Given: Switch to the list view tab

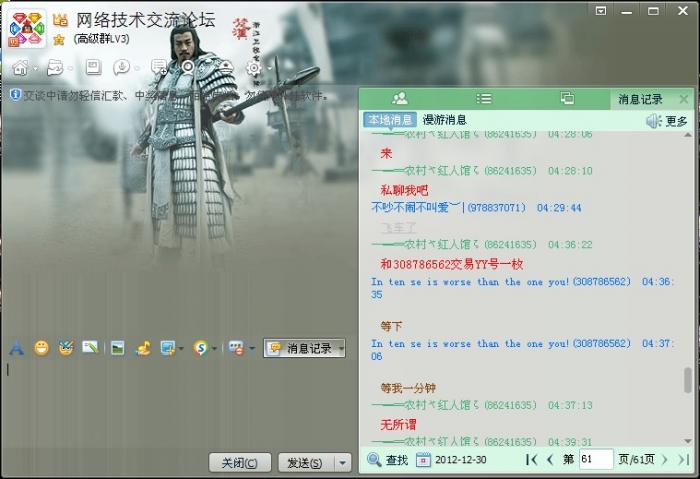Looking at the screenshot, I should click(x=483, y=98).
